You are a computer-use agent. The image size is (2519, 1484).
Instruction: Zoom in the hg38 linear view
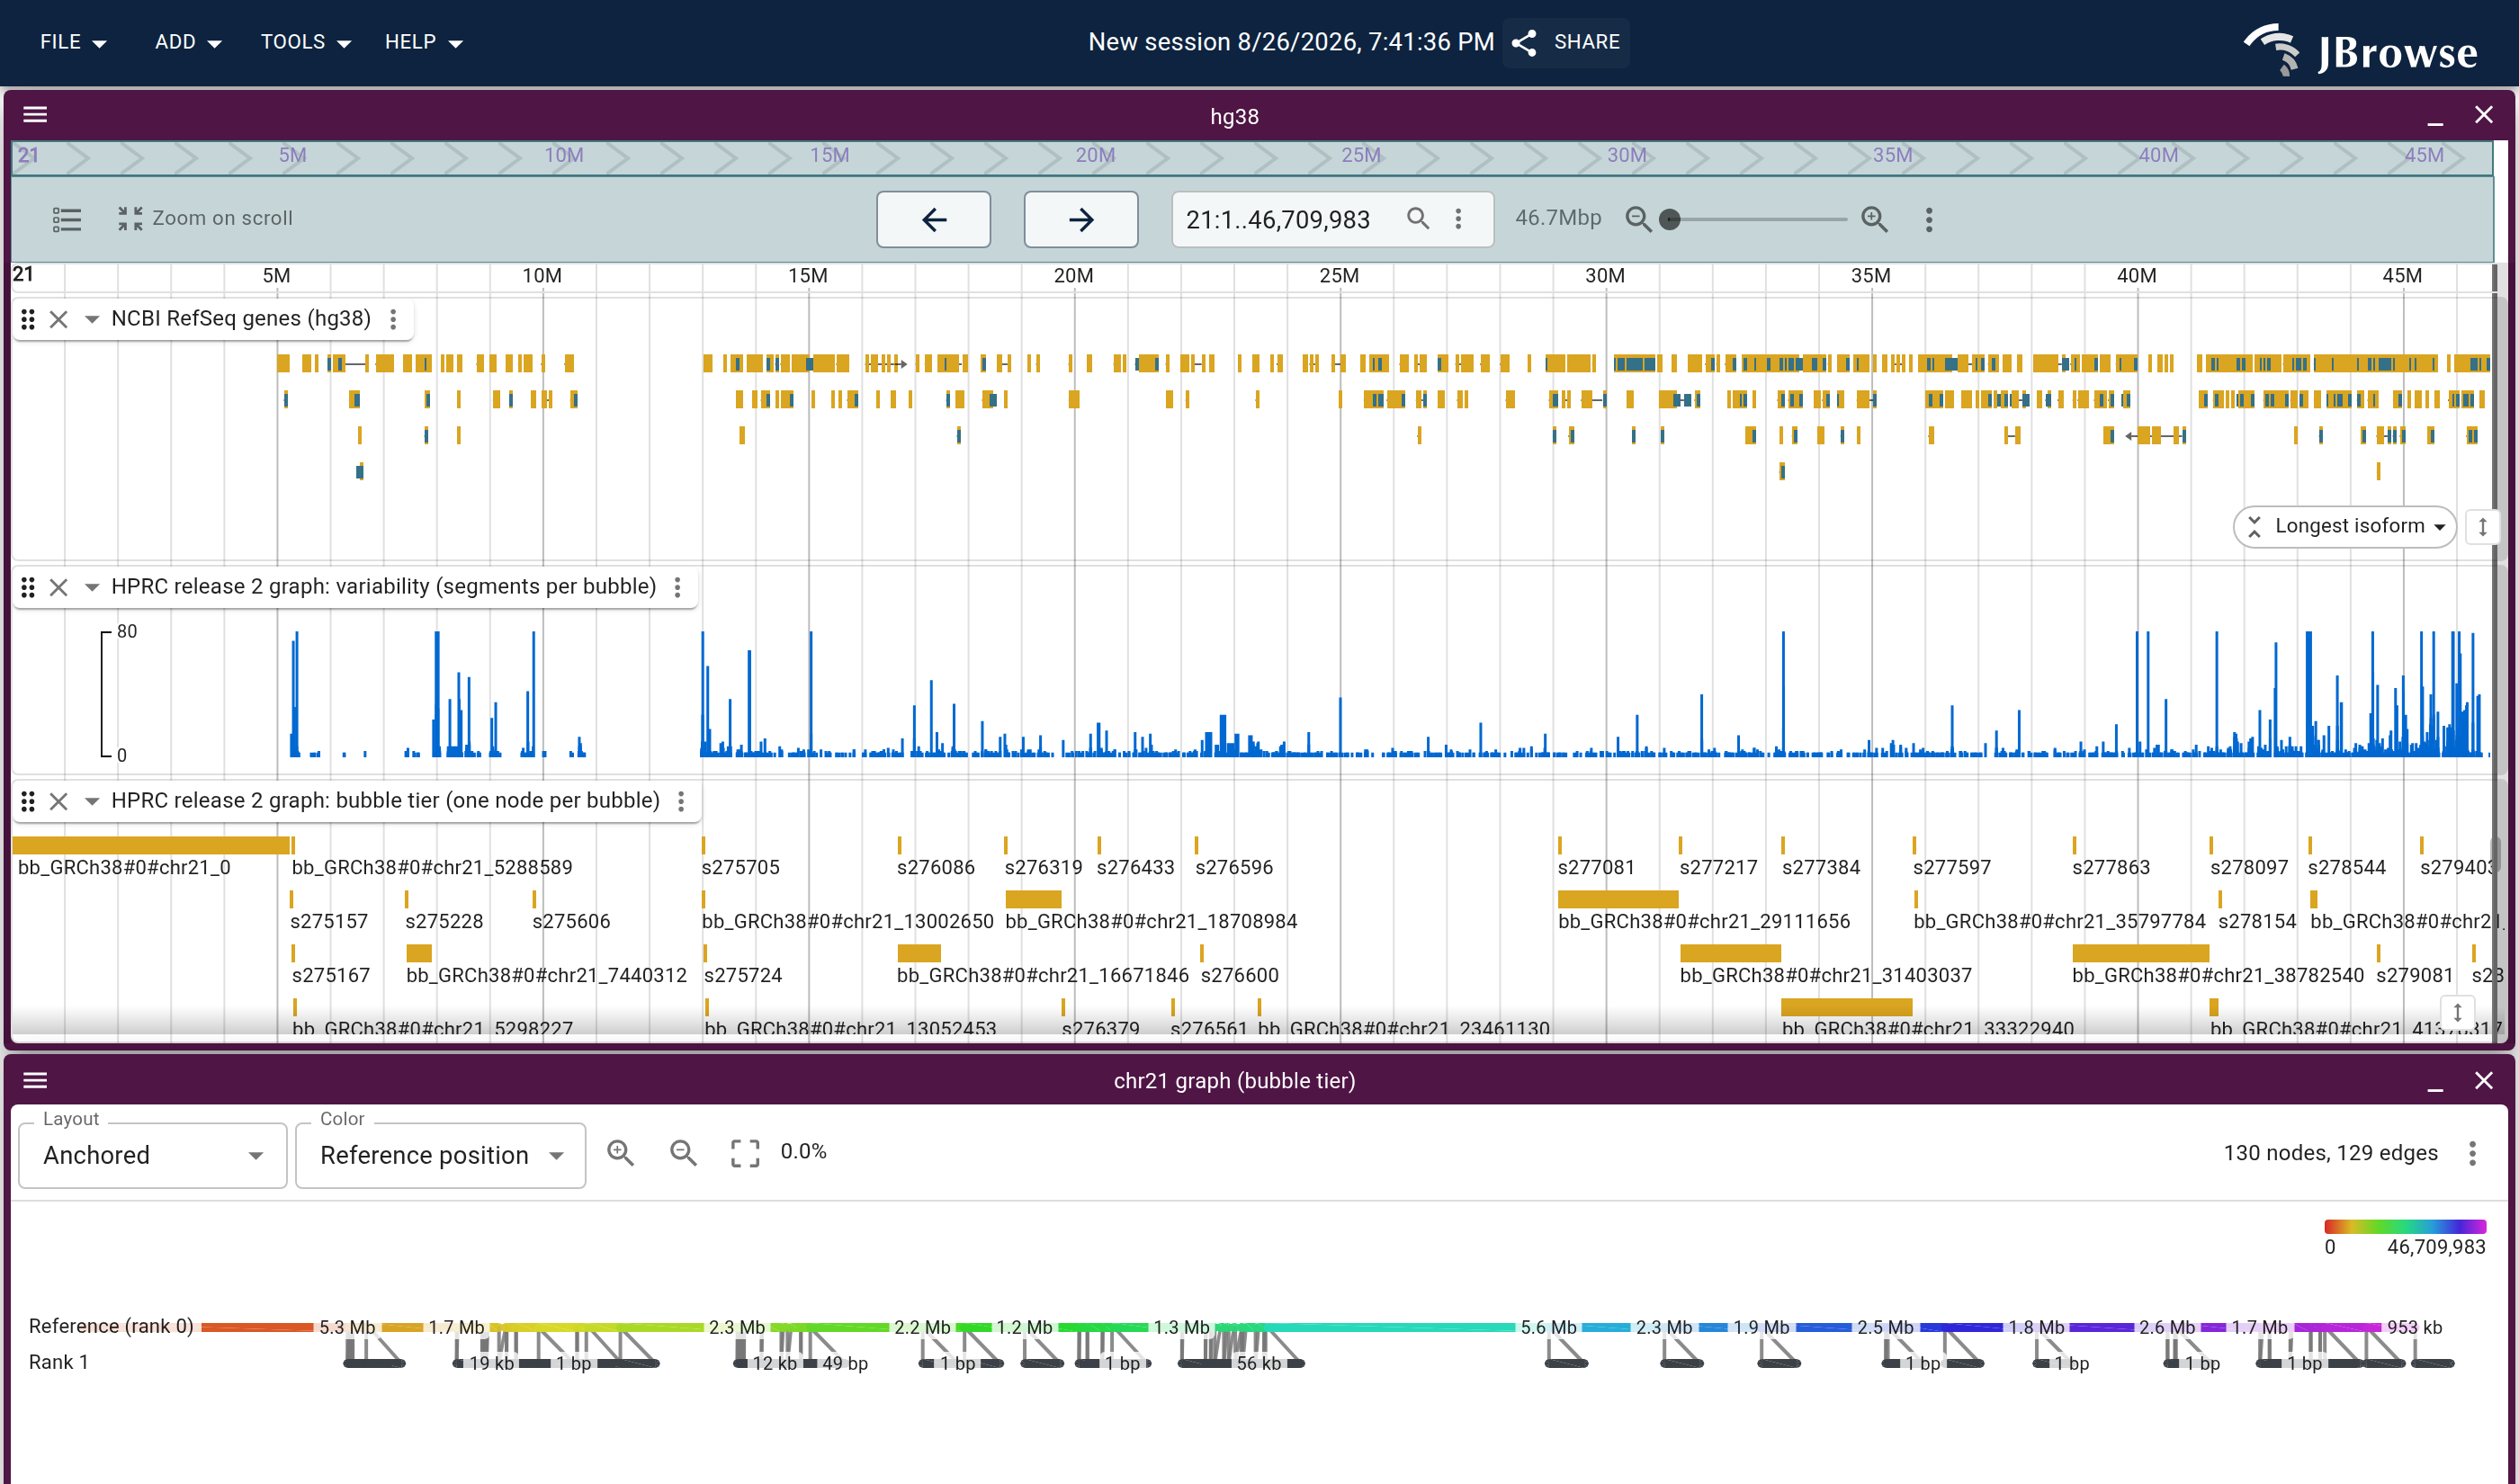pos(1874,219)
